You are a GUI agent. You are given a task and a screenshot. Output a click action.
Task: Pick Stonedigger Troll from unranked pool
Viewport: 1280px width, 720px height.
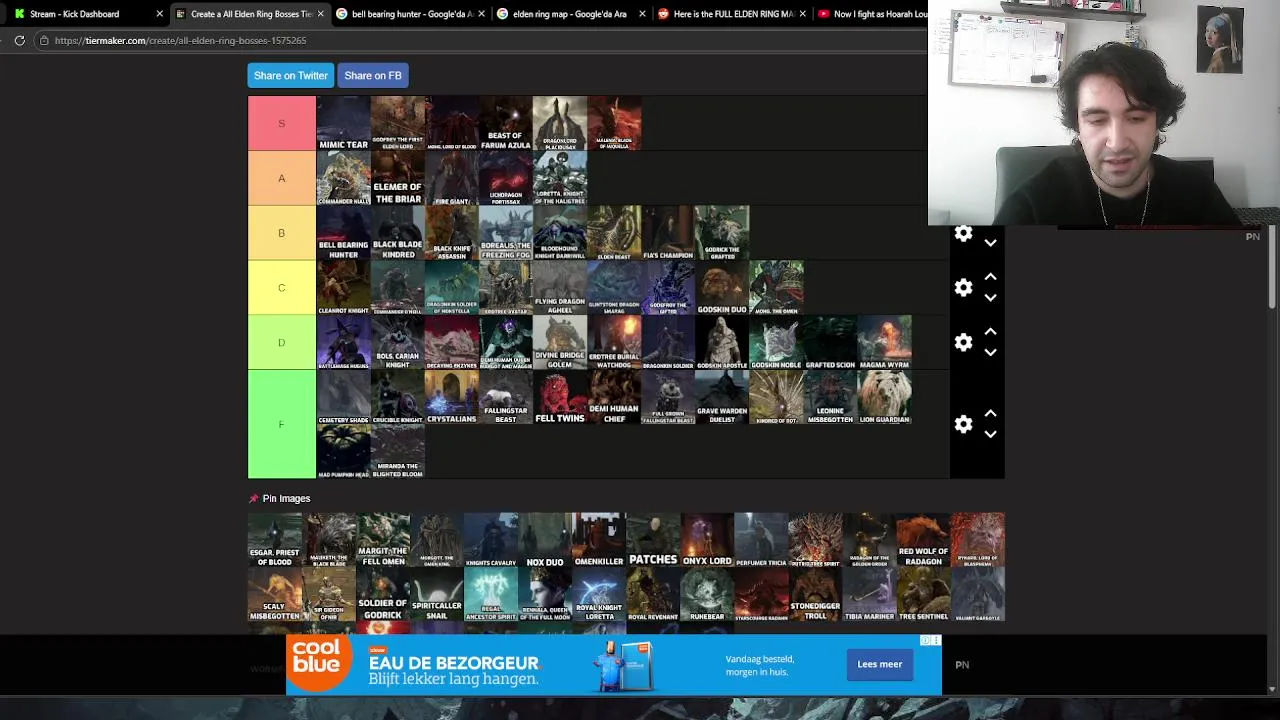(x=815, y=595)
